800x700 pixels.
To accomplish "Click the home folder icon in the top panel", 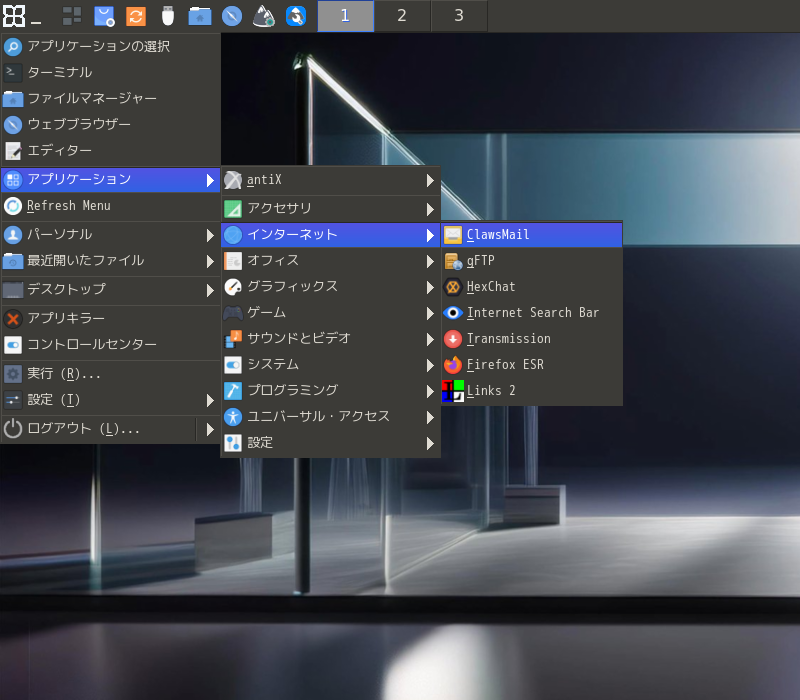I will [200, 16].
